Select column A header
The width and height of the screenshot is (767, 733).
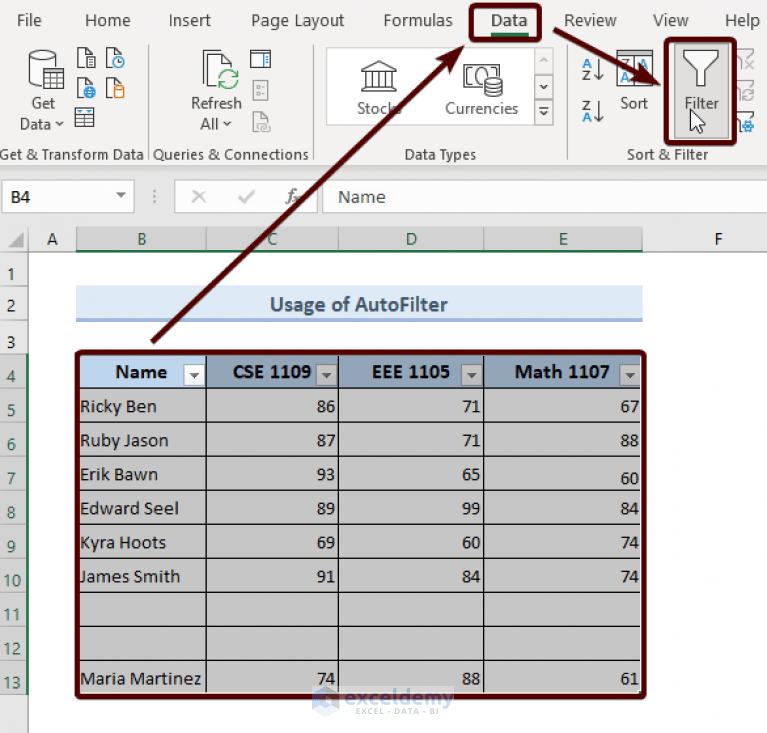coord(52,239)
